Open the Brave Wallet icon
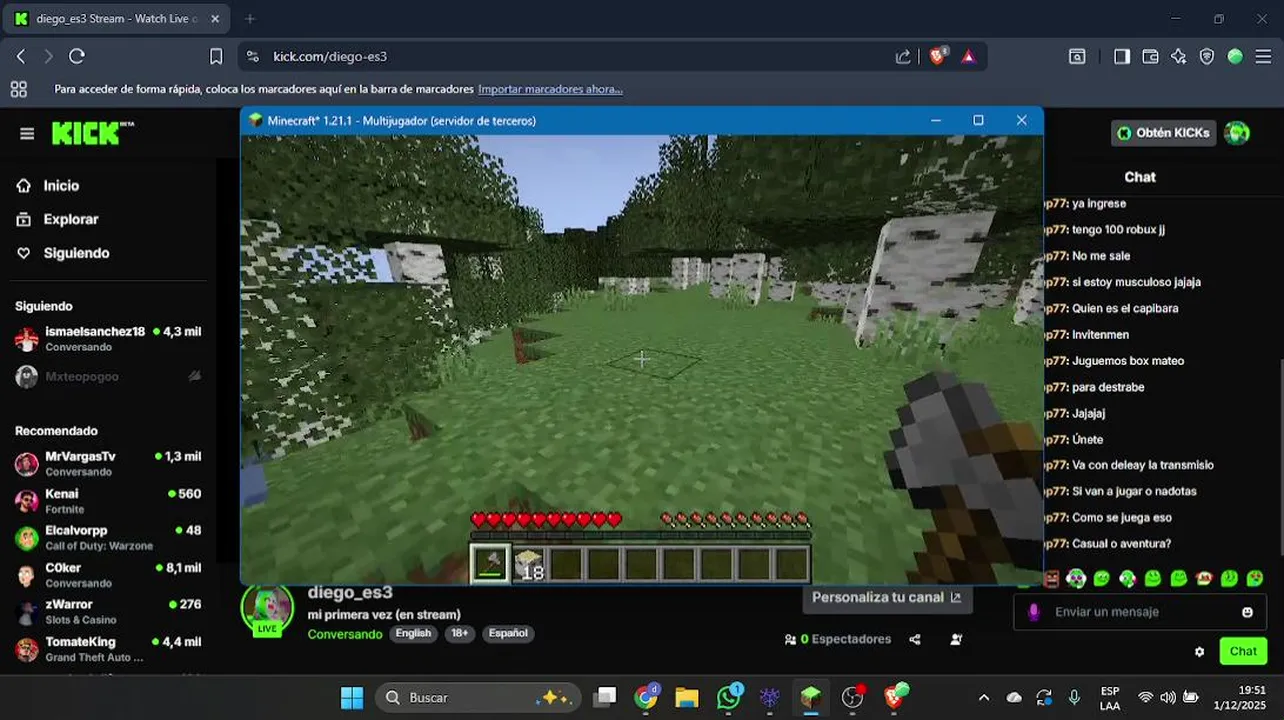This screenshot has width=1284, height=720. pos(1150,57)
